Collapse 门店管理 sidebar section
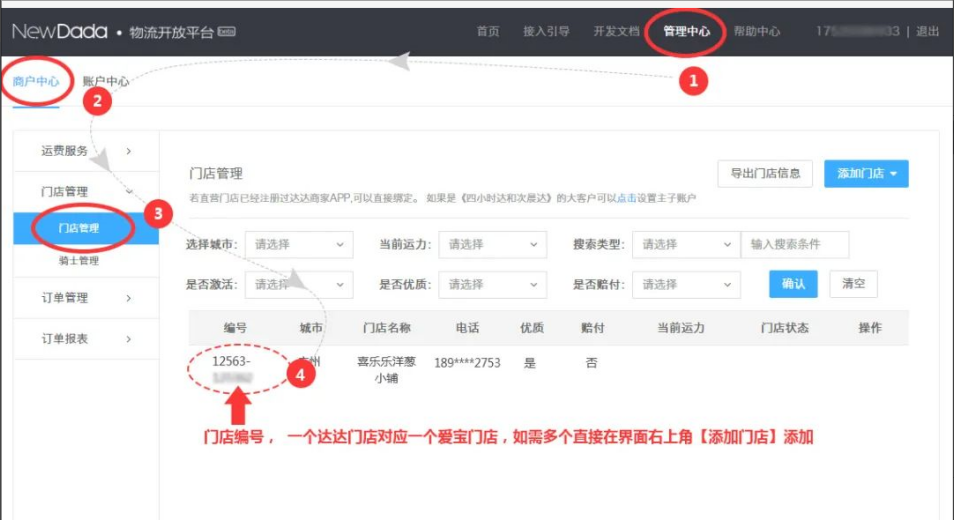 85,191
